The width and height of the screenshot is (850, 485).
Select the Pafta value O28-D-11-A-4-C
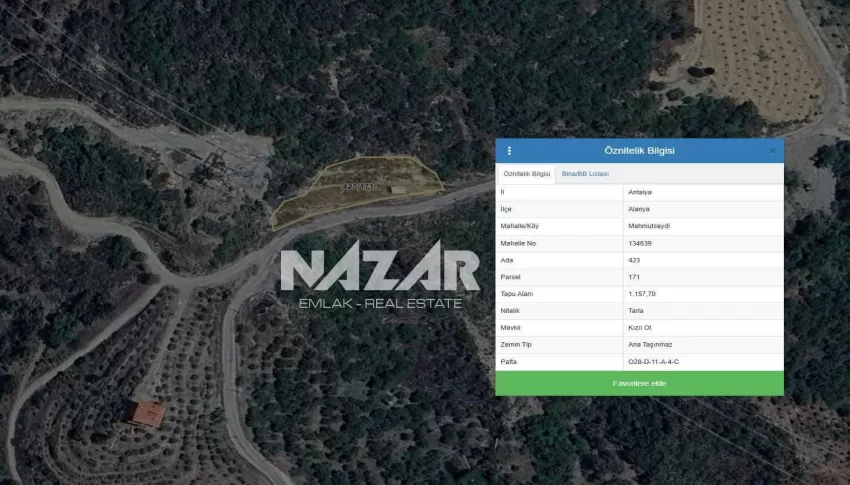click(653, 361)
